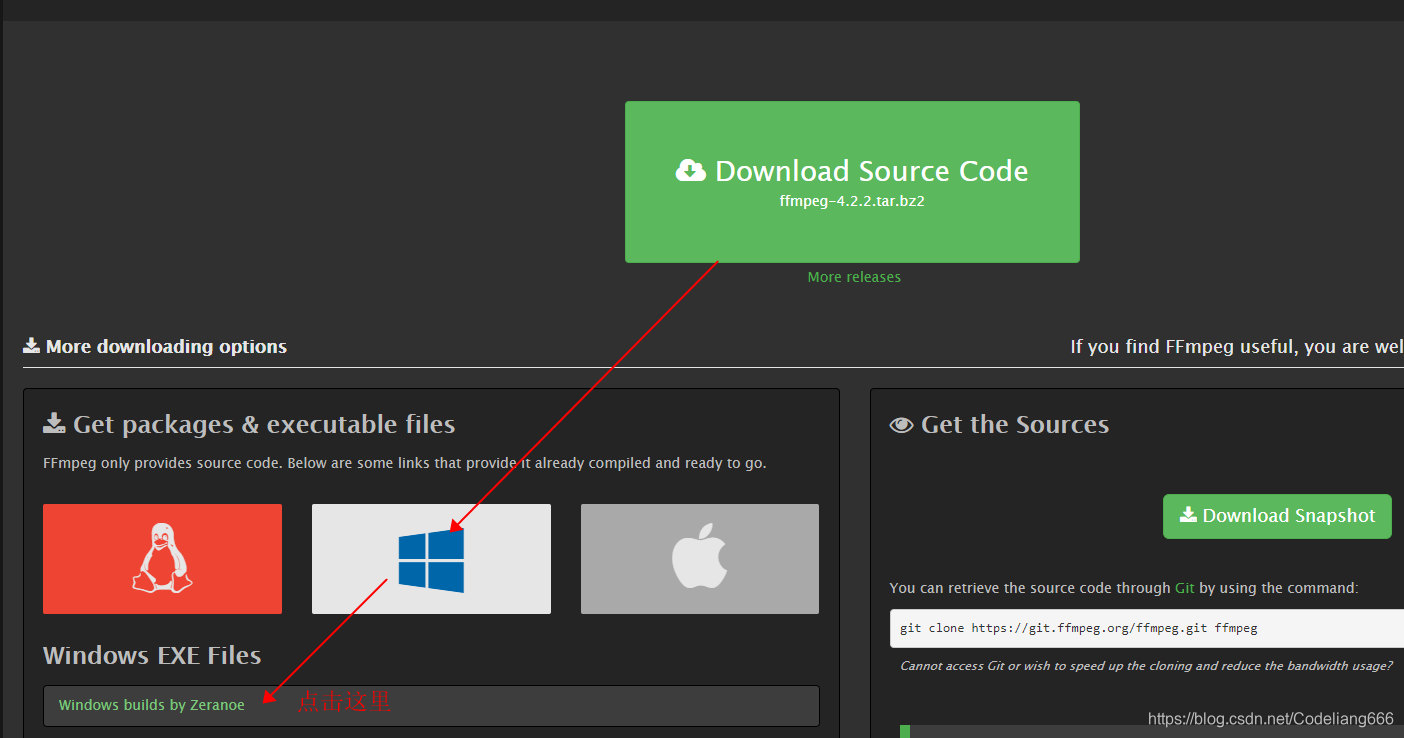Click the download icon beside Get packages heading
Image resolution: width=1404 pixels, height=738 pixels.
pyautogui.click(x=54, y=423)
